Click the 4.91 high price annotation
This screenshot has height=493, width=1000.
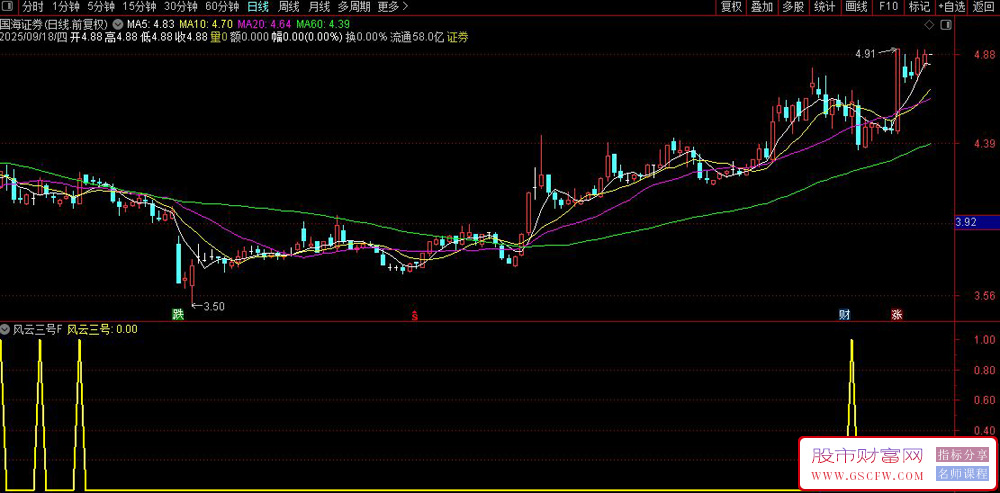click(865, 54)
